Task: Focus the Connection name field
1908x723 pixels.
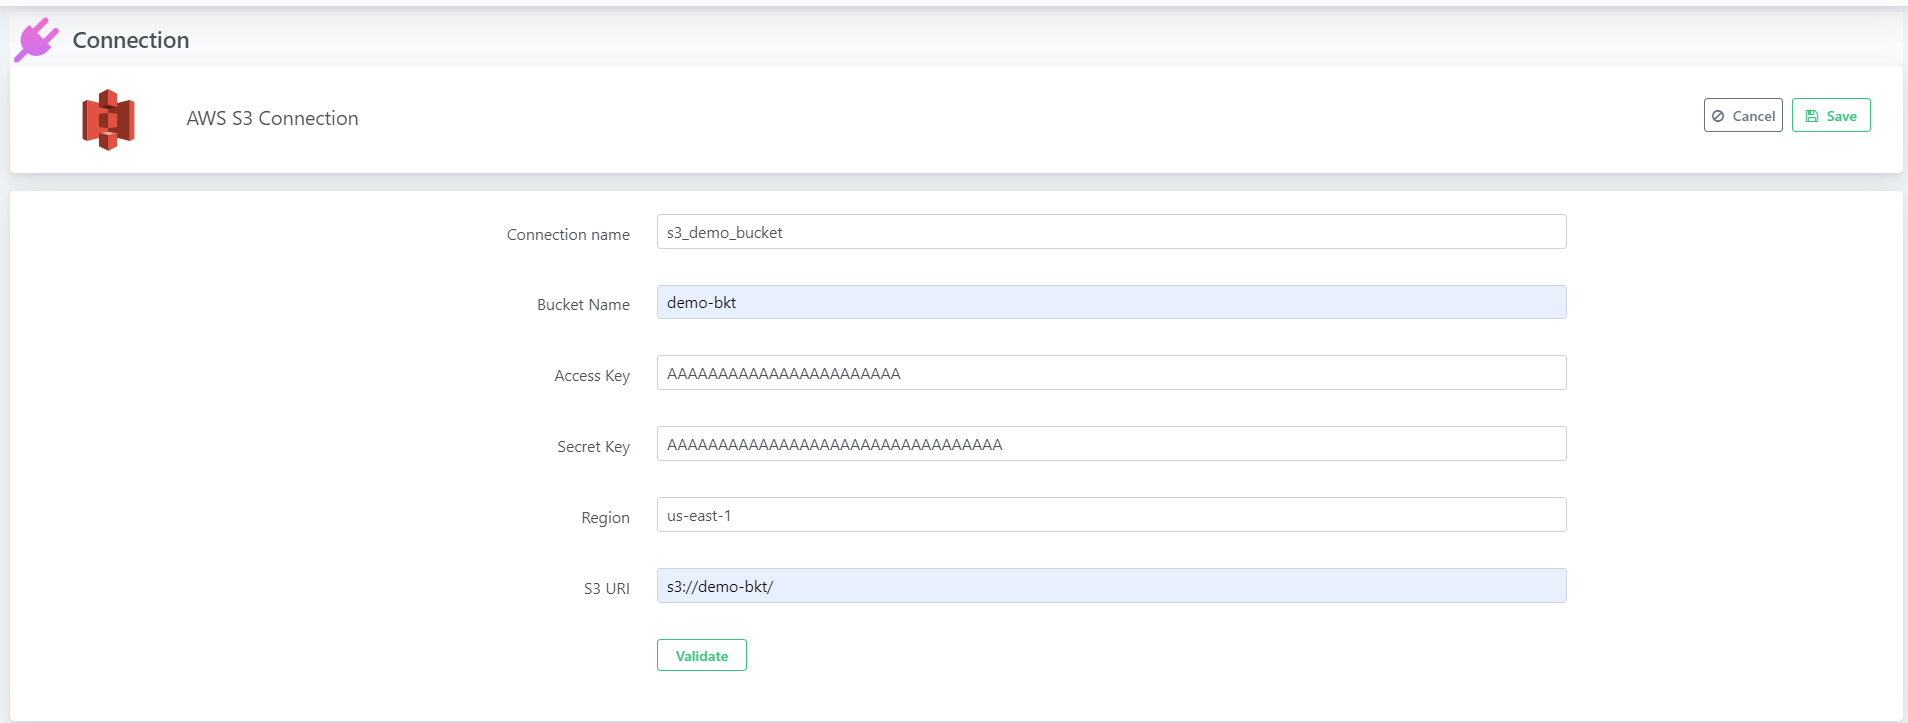Action: [1111, 232]
